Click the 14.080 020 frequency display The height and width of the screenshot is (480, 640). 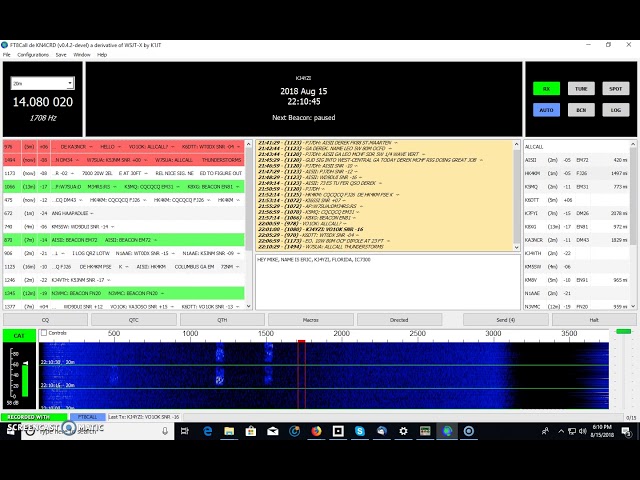coord(42,102)
